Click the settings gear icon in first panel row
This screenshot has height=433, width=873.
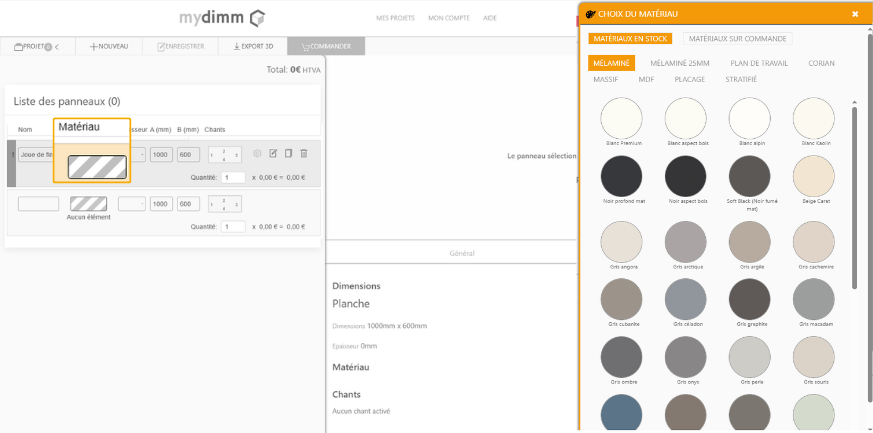[257, 153]
